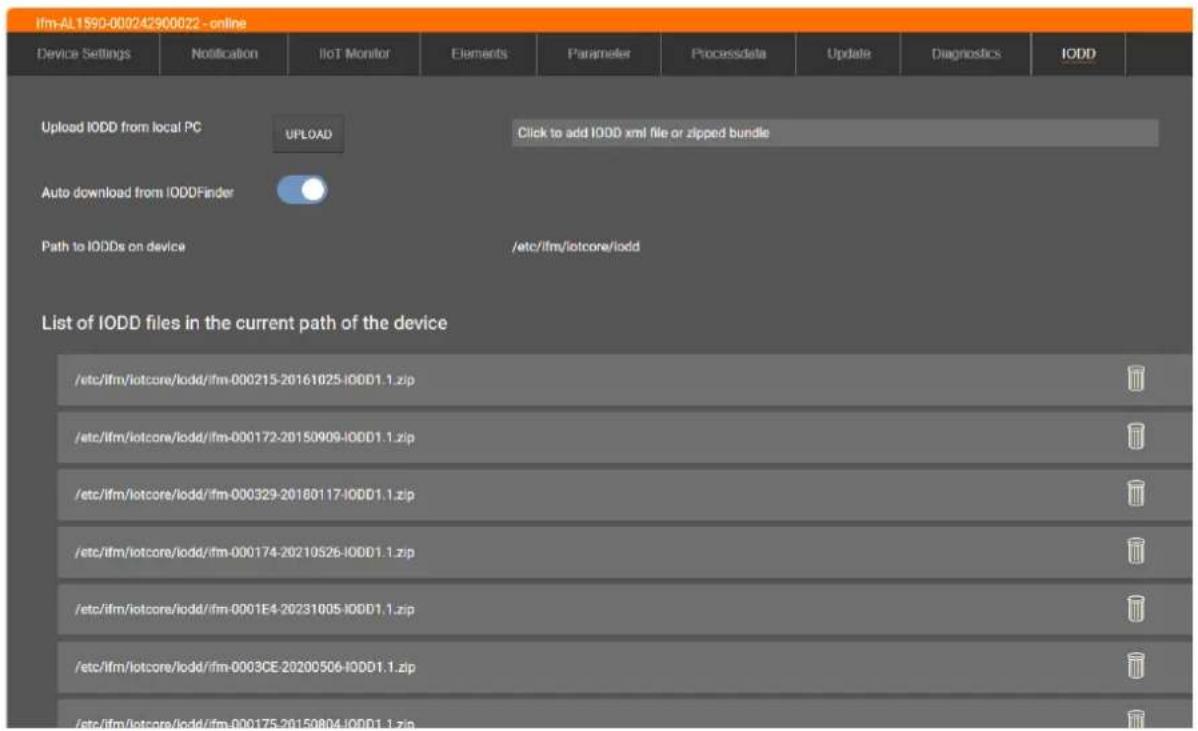Screen dimensions: 1198x731
Task: Switch to the Notification tab
Action: 224,53
